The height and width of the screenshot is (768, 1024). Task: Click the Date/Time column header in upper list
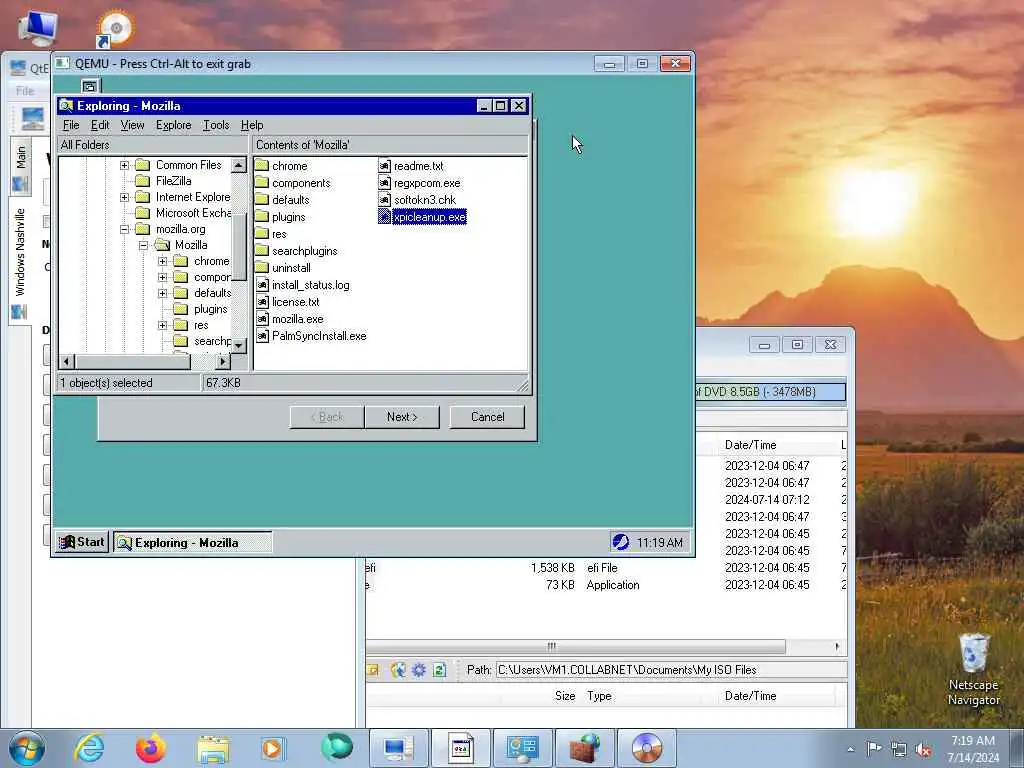750,445
